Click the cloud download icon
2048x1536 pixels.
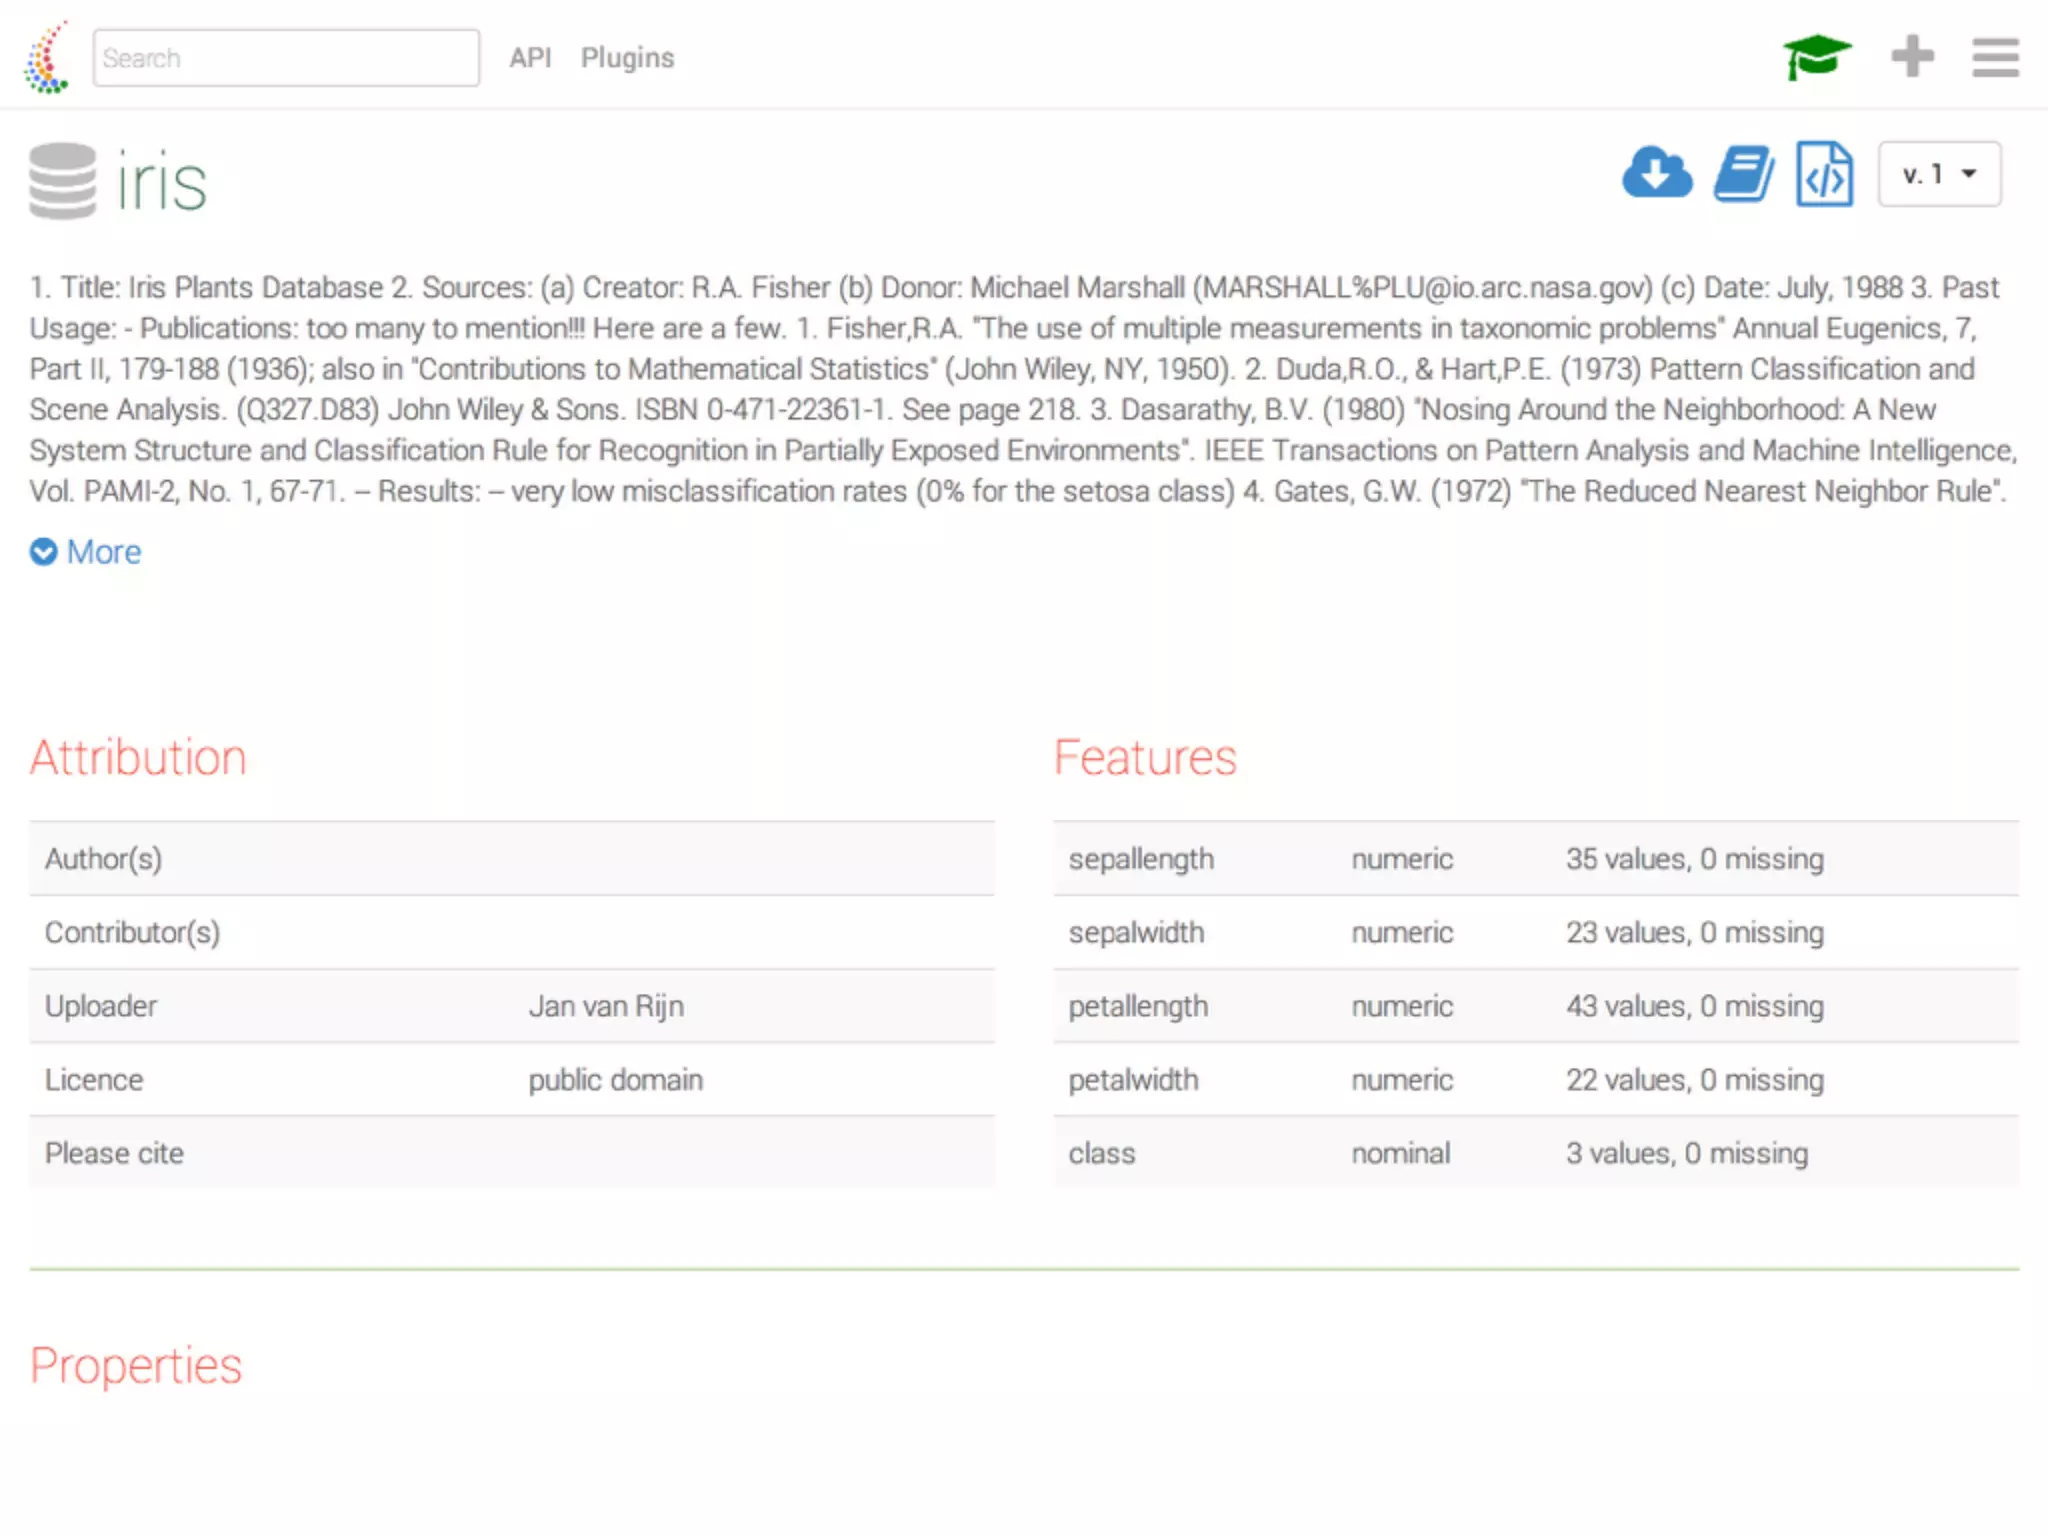[1656, 174]
